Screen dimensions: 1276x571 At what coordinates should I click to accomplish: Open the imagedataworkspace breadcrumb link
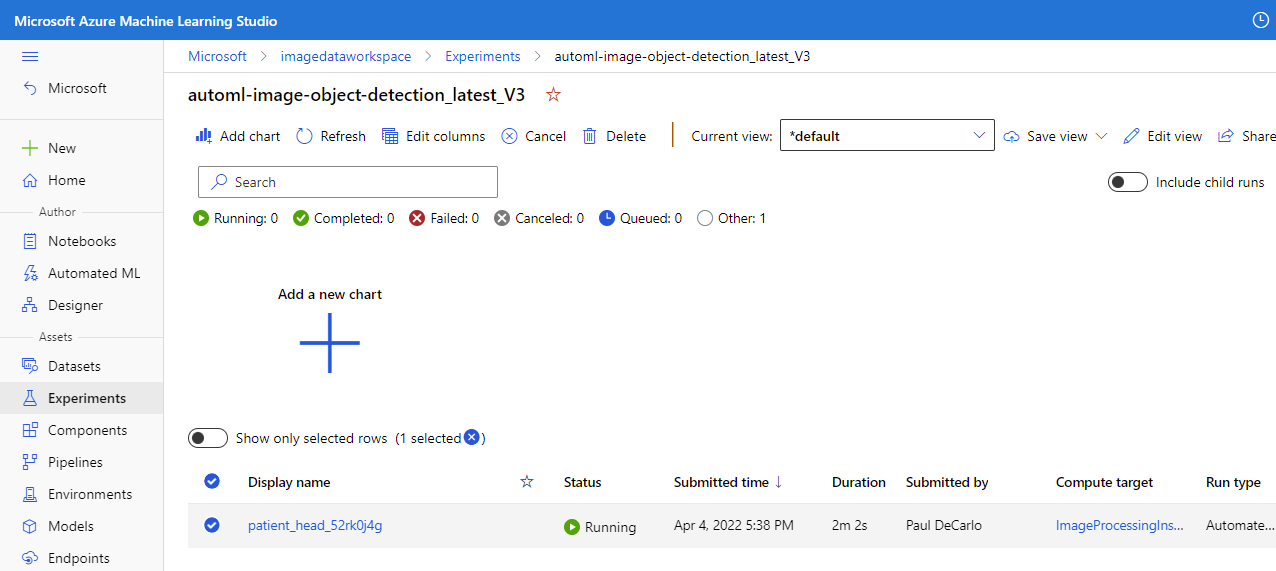point(346,56)
